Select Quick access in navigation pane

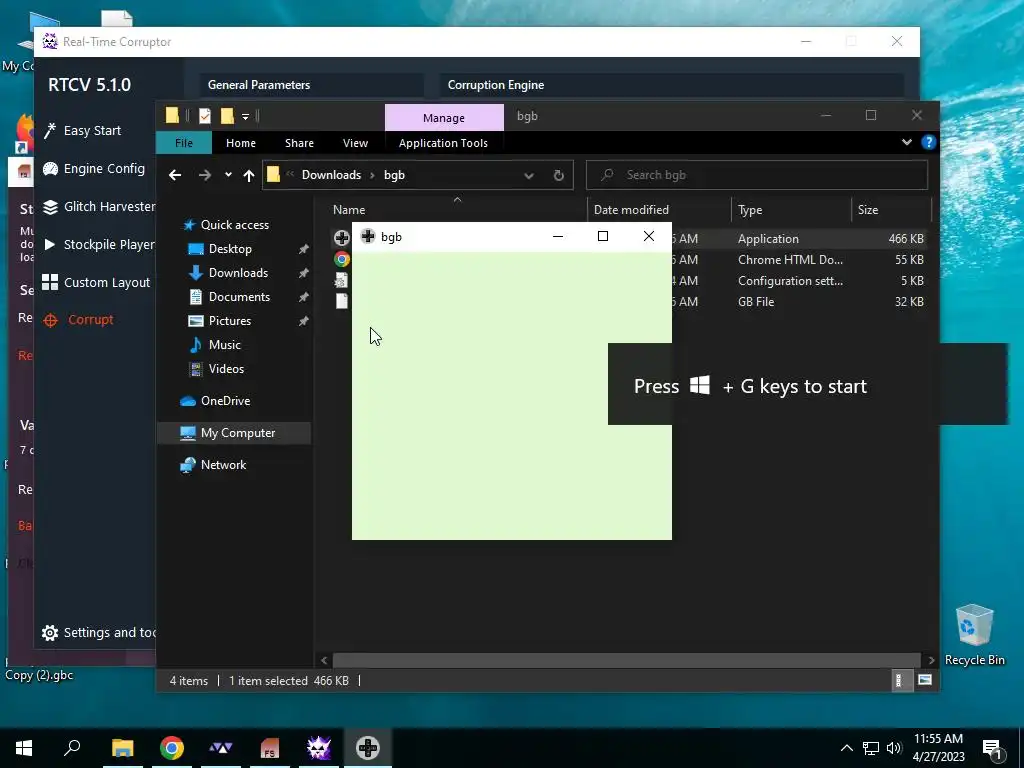226,225
